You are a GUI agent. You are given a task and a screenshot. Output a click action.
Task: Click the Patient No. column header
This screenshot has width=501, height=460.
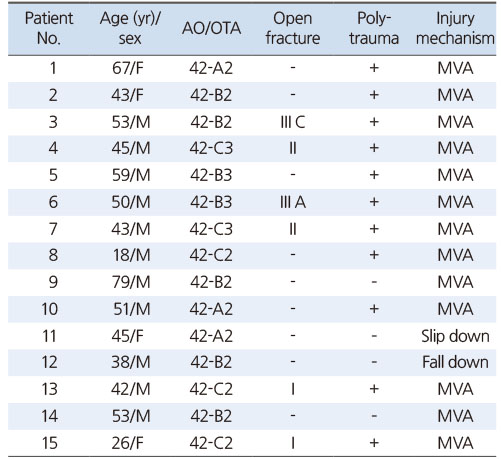pos(49,28)
